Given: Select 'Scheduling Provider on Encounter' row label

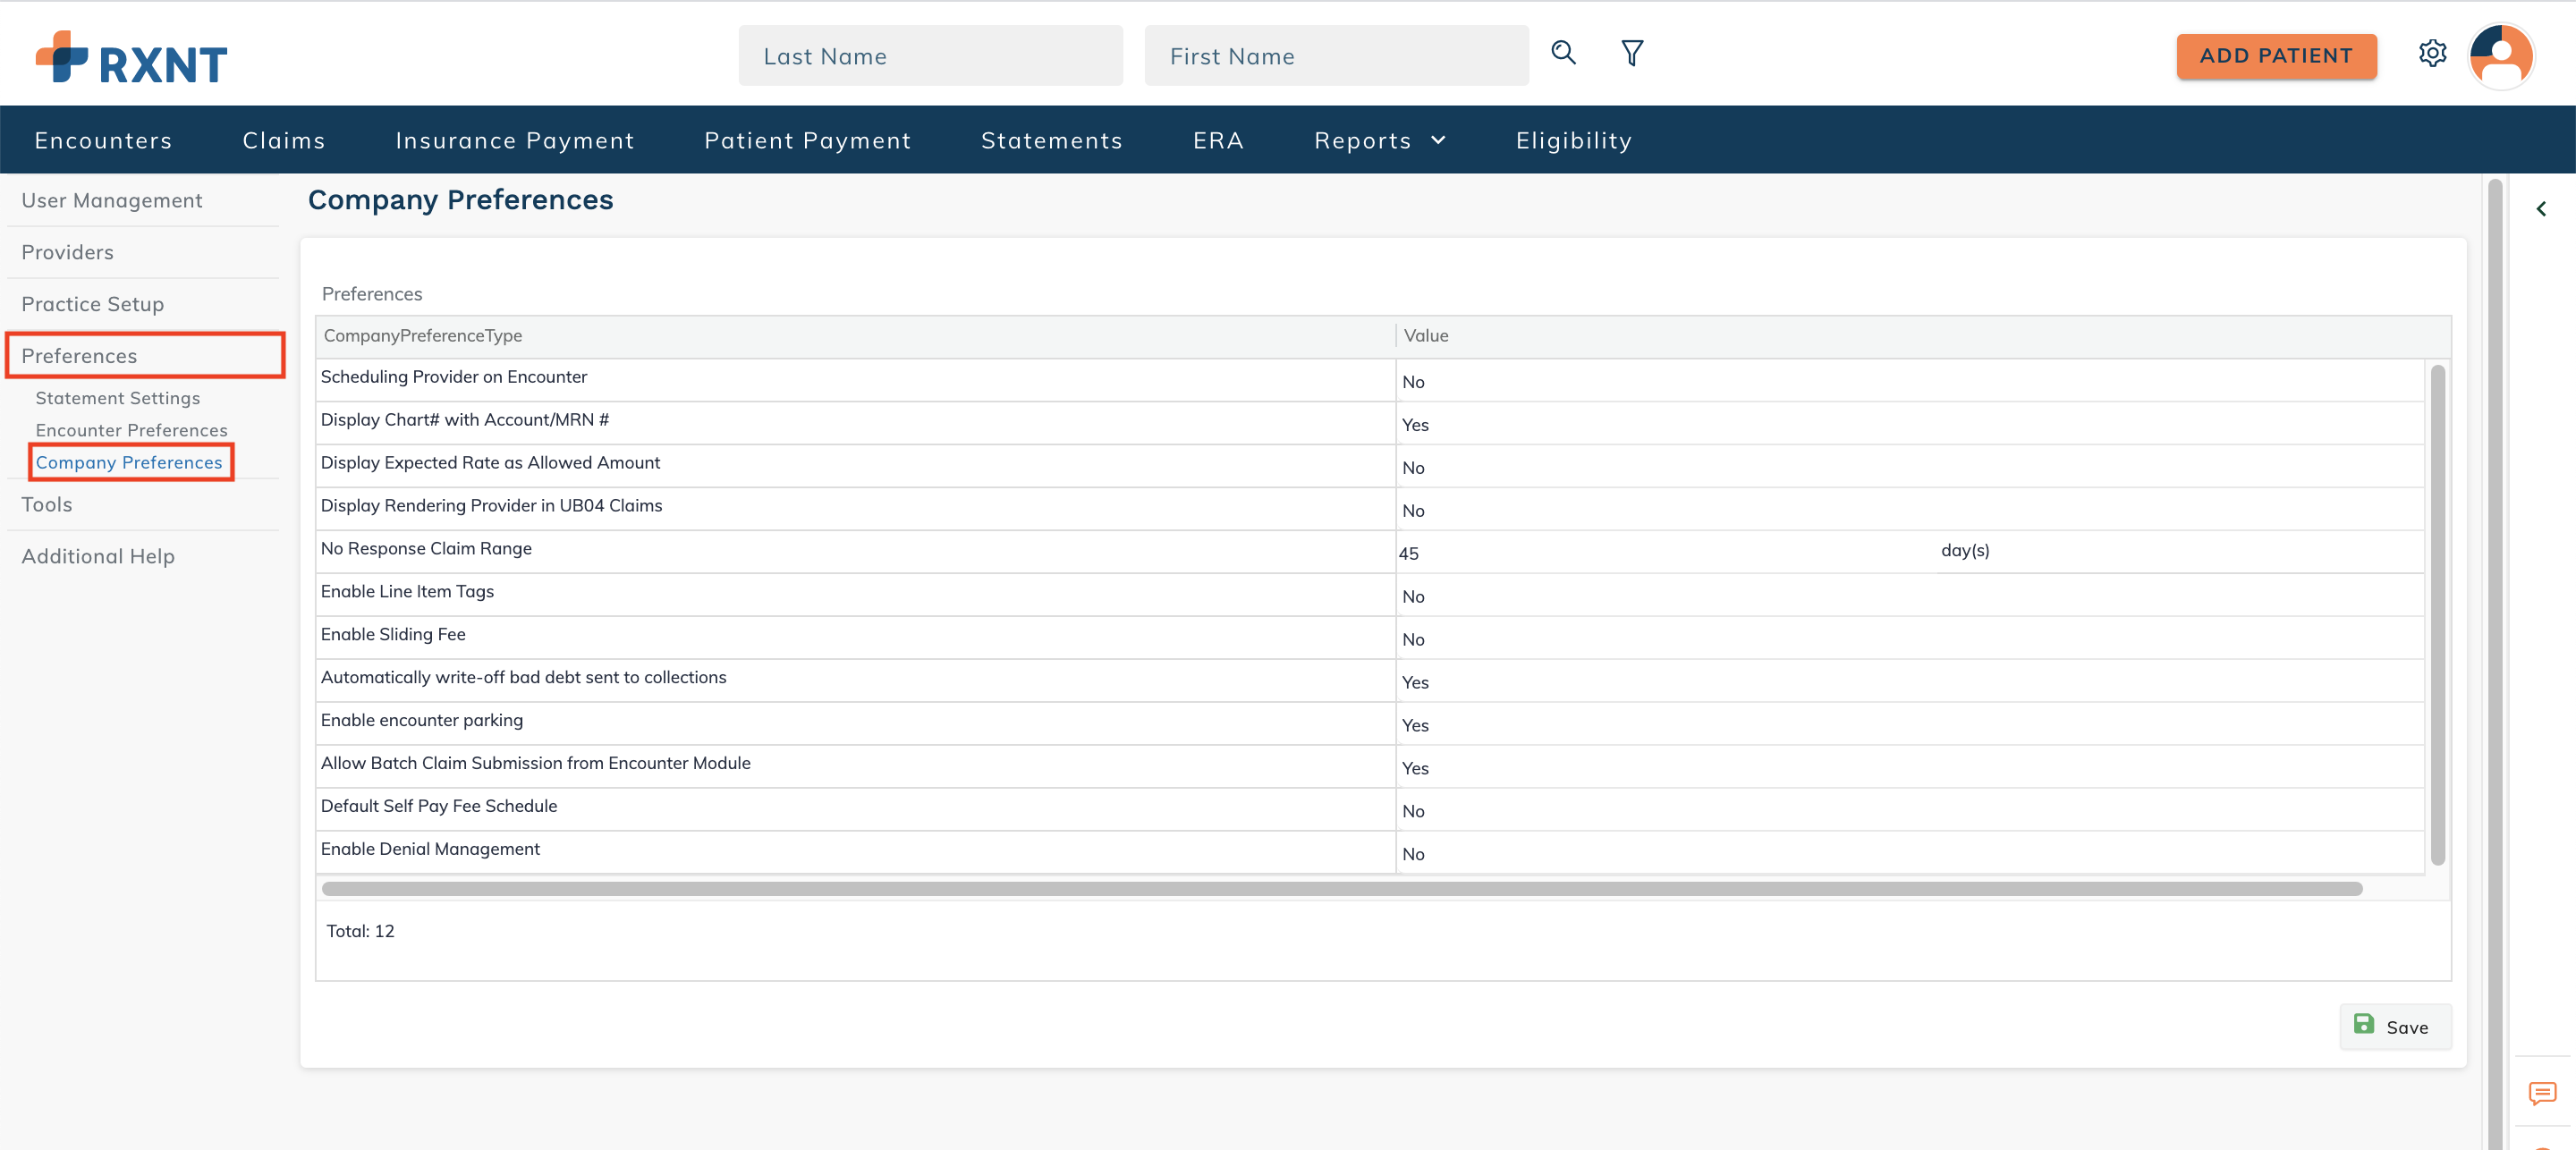Looking at the screenshot, I should 453,377.
